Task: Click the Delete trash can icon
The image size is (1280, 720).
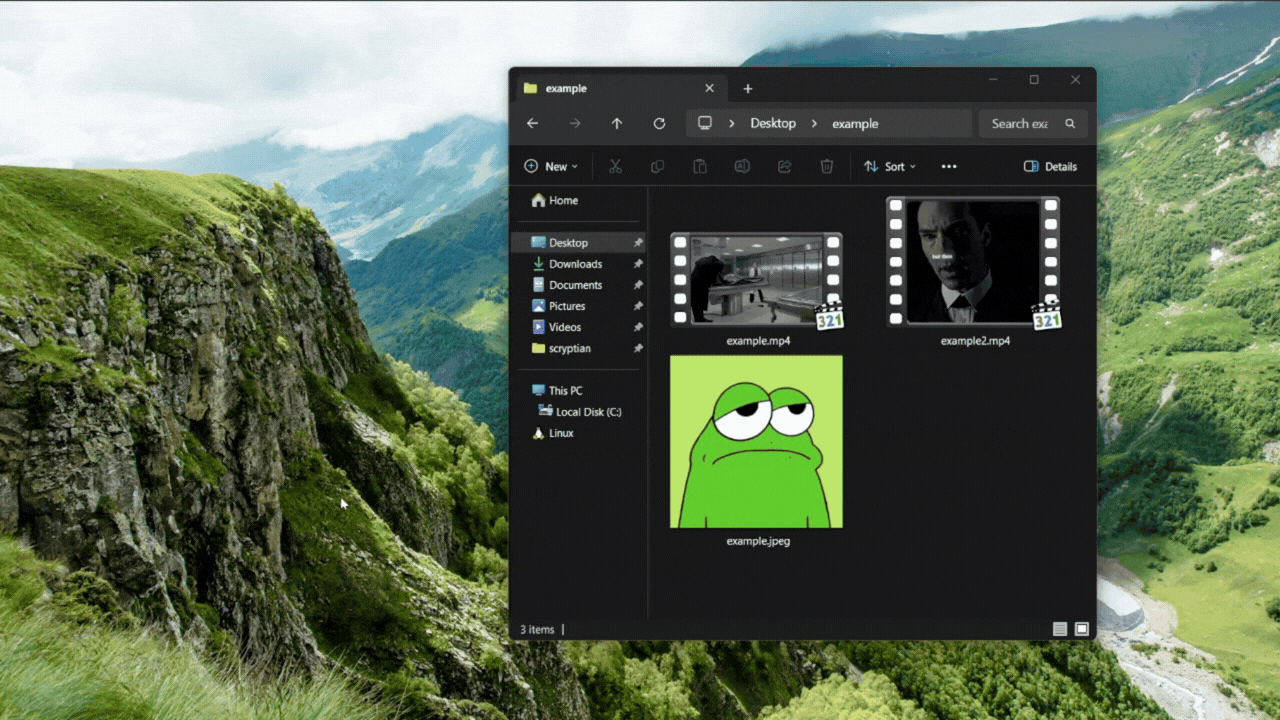Action: pyautogui.click(x=827, y=167)
